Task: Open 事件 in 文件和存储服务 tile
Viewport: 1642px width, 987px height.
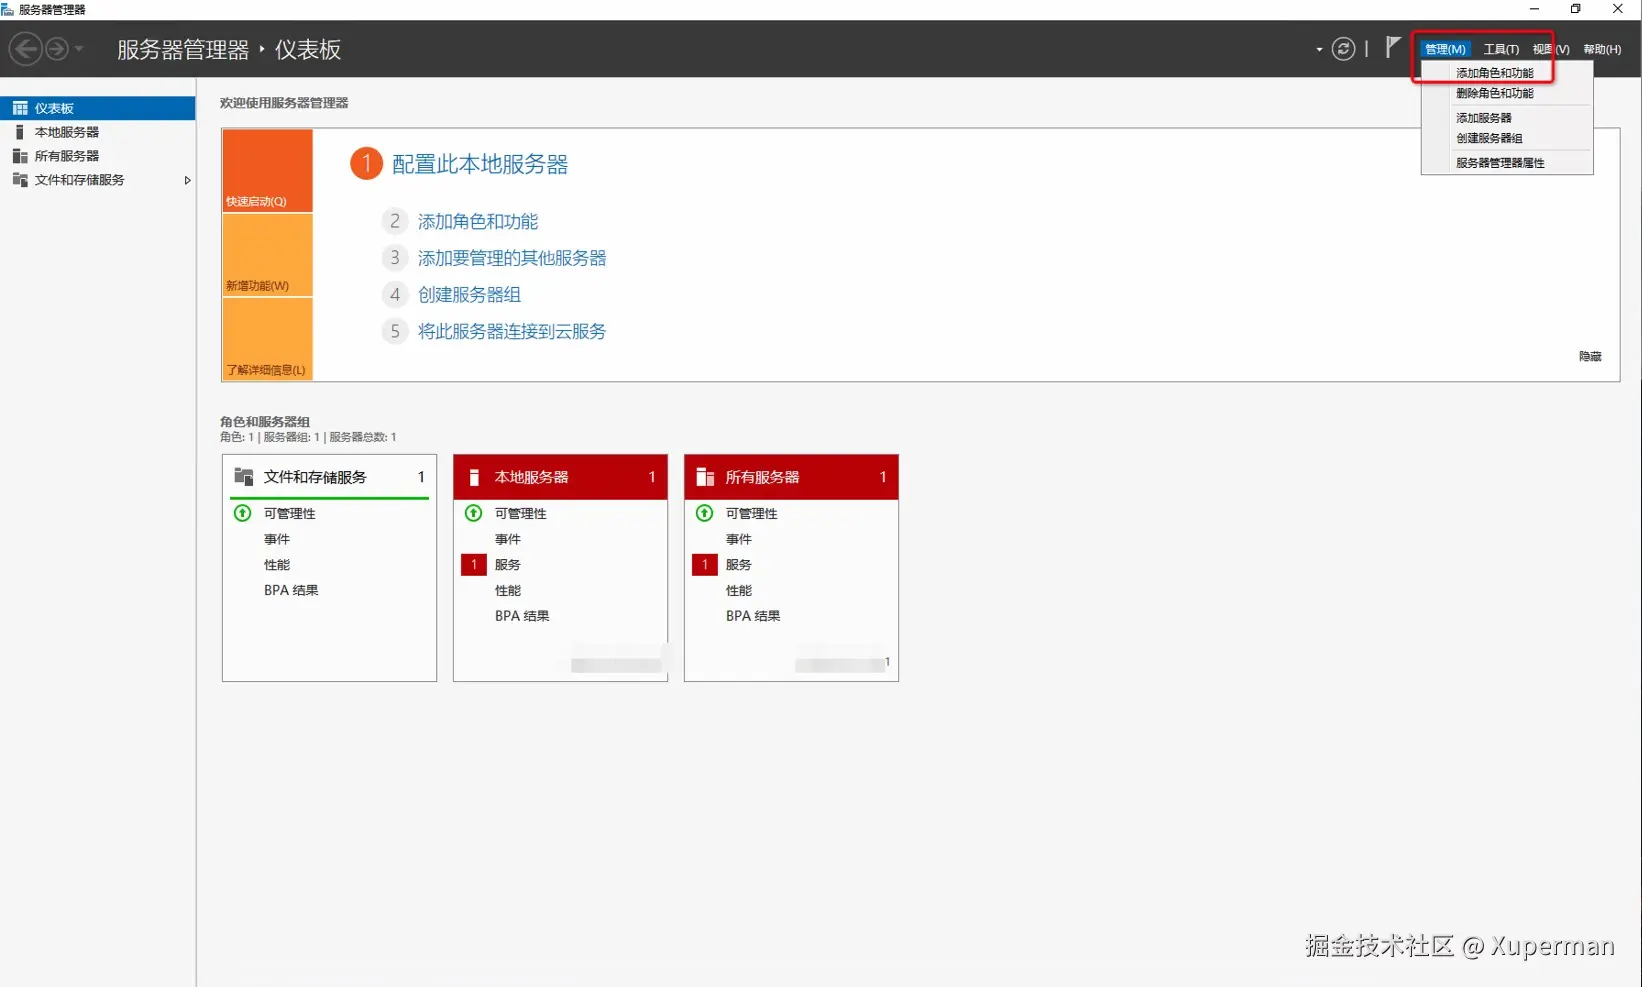Action: click(x=277, y=539)
